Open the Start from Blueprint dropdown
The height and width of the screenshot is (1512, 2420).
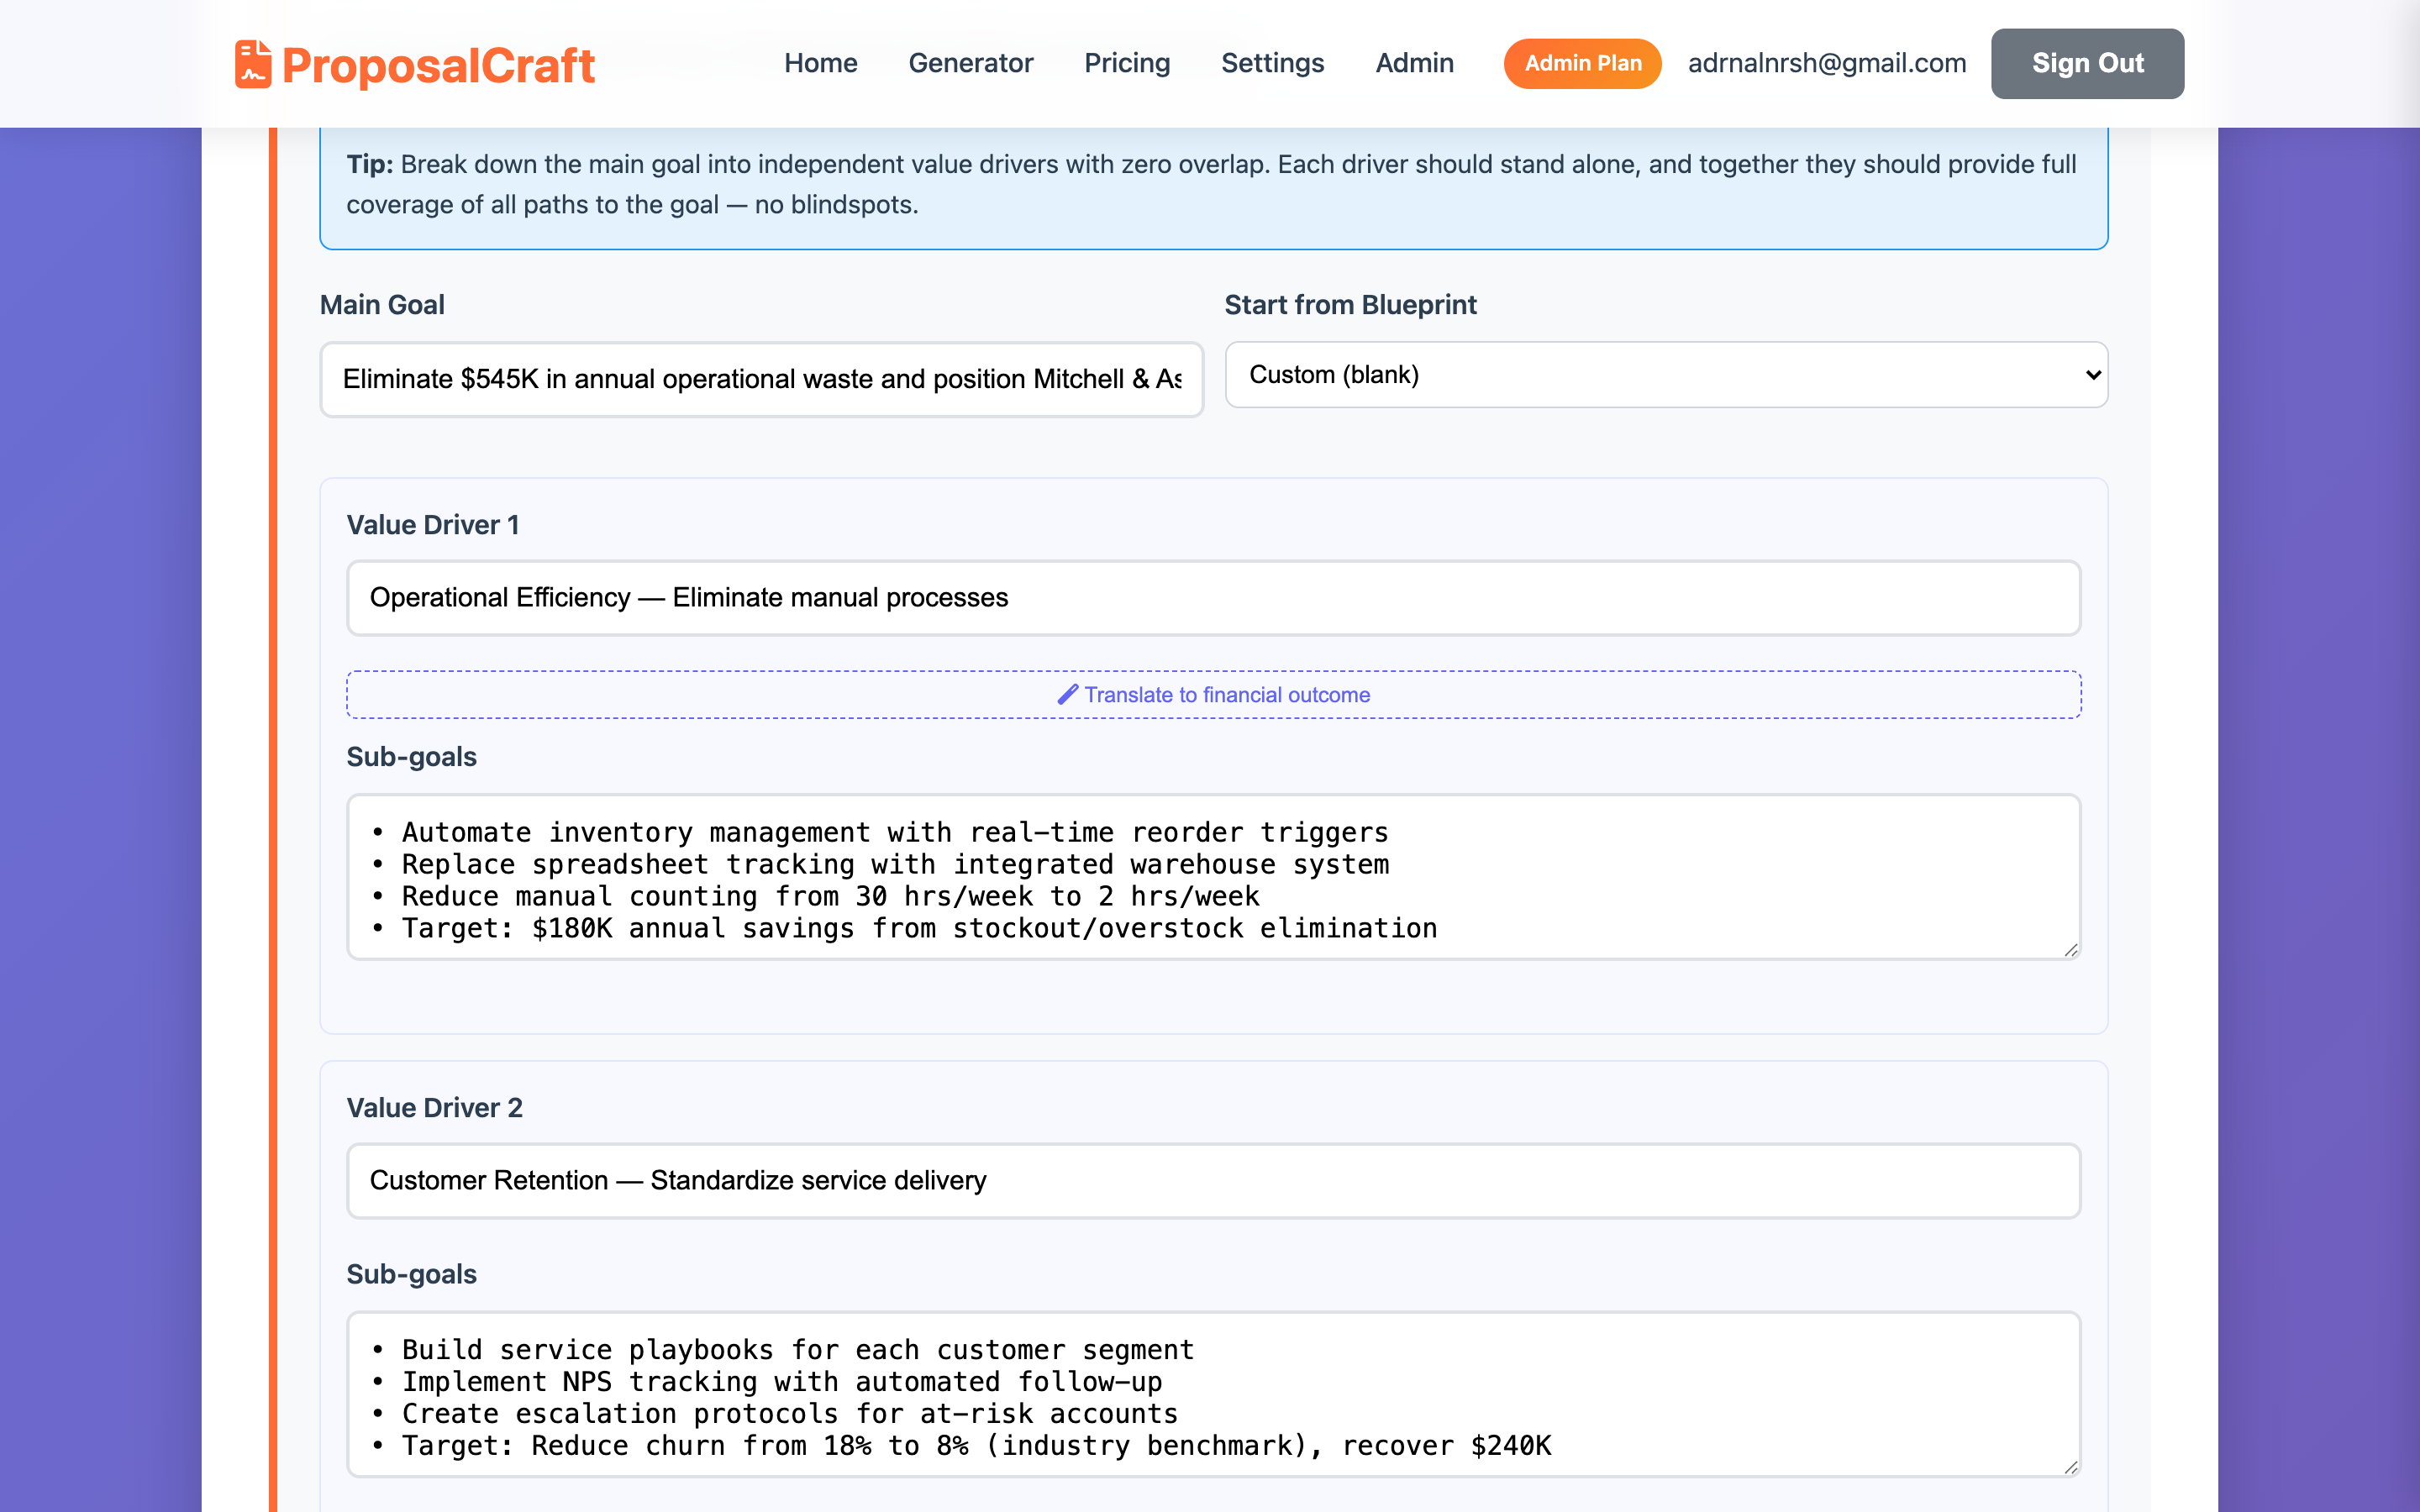click(1665, 375)
